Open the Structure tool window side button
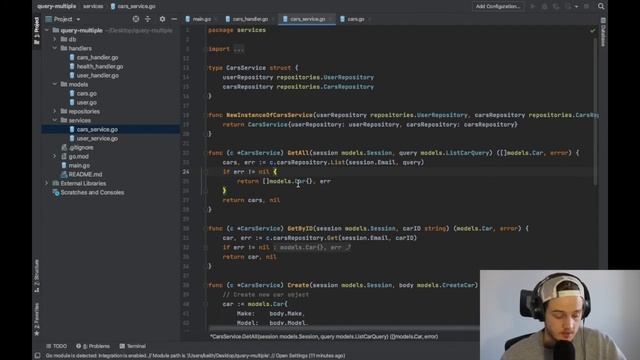Image resolution: width=640 pixels, height=360 pixels. coord(37,276)
